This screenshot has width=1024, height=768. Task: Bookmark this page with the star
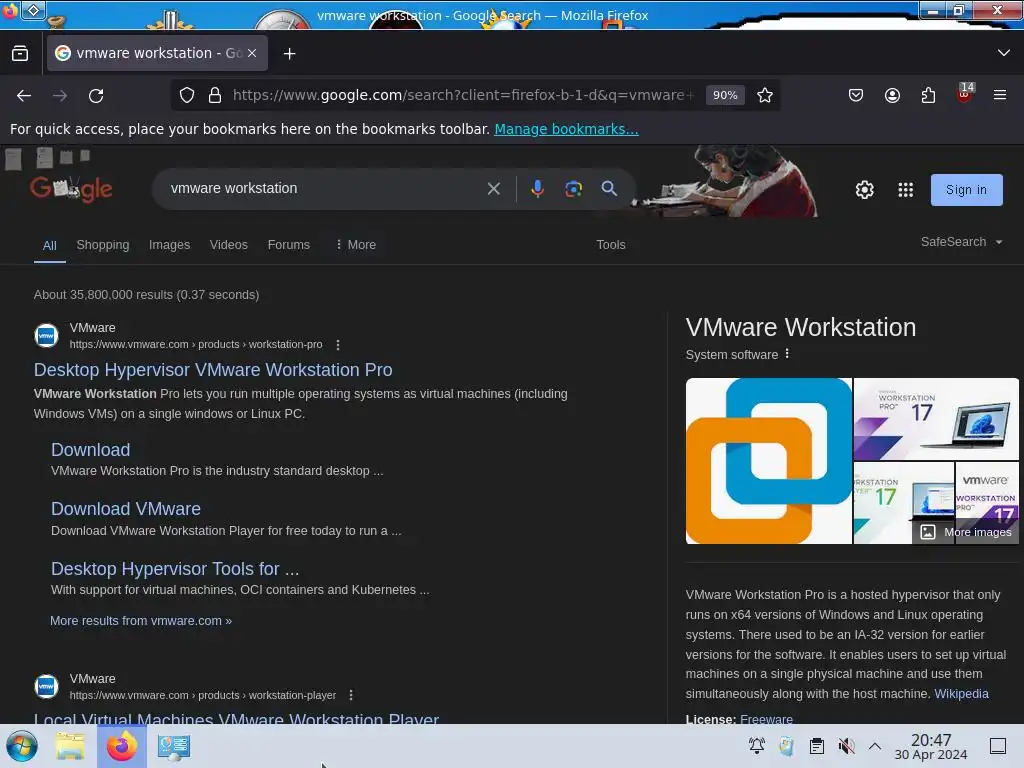(765, 95)
